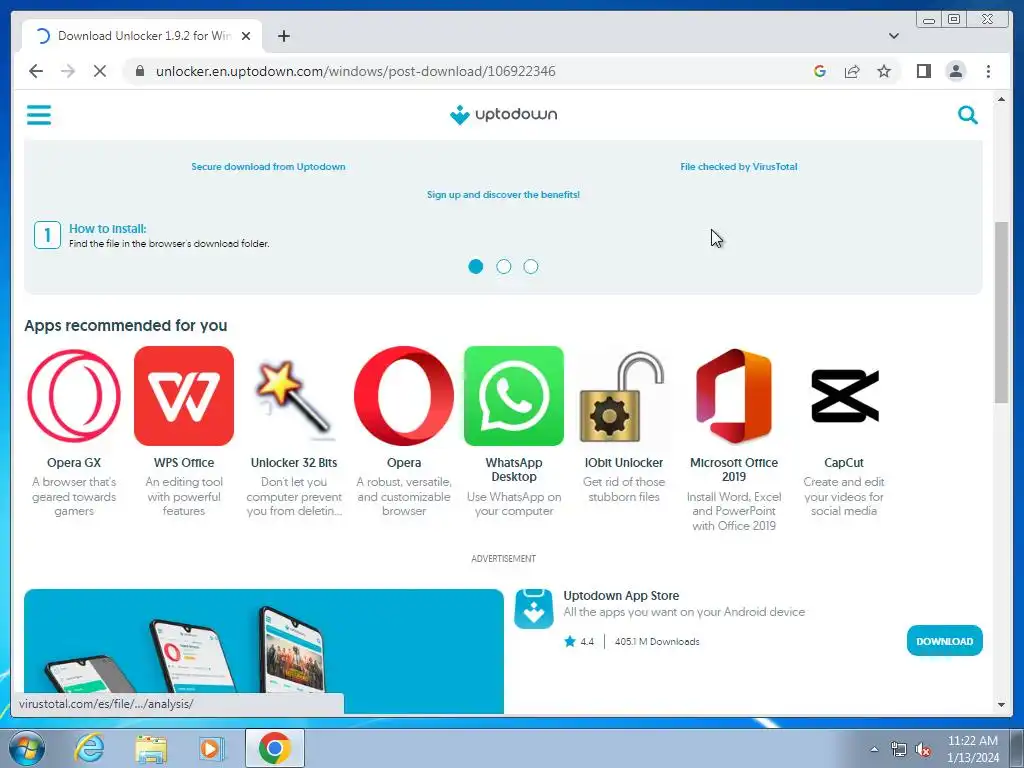Open the IObit Unlocker padlock icon
This screenshot has width=1024, height=768.
click(x=624, y=396)
